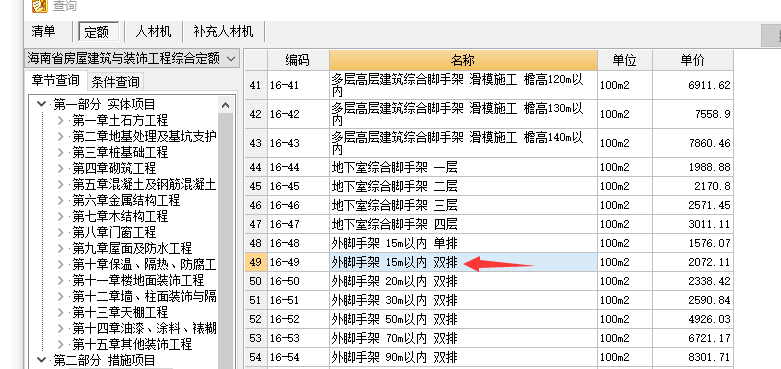Screen dimensions: 781x369
Task: Click price cell 6911.62
Action: [693, 85]
